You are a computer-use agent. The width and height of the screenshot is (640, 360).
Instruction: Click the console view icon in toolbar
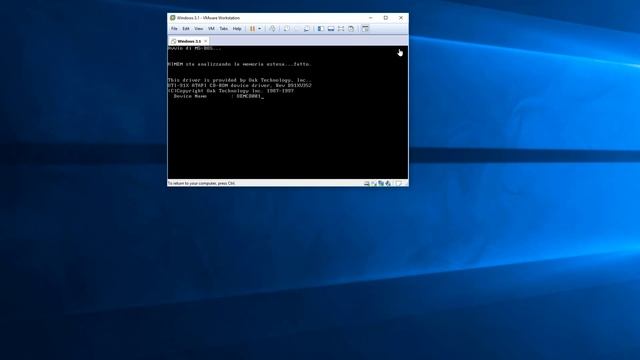tap(365, 29)
